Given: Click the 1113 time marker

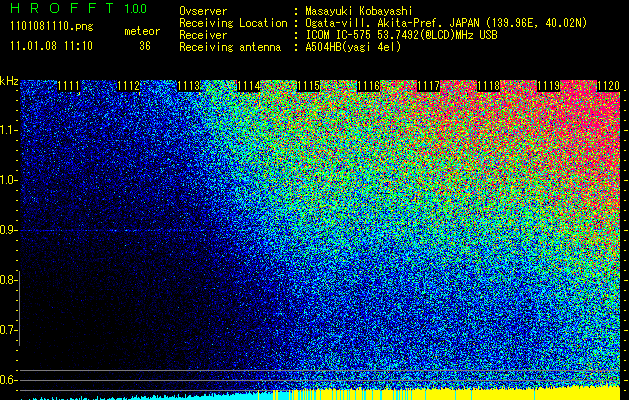Looking at the screenshot, I should click(x=189, y=86).
